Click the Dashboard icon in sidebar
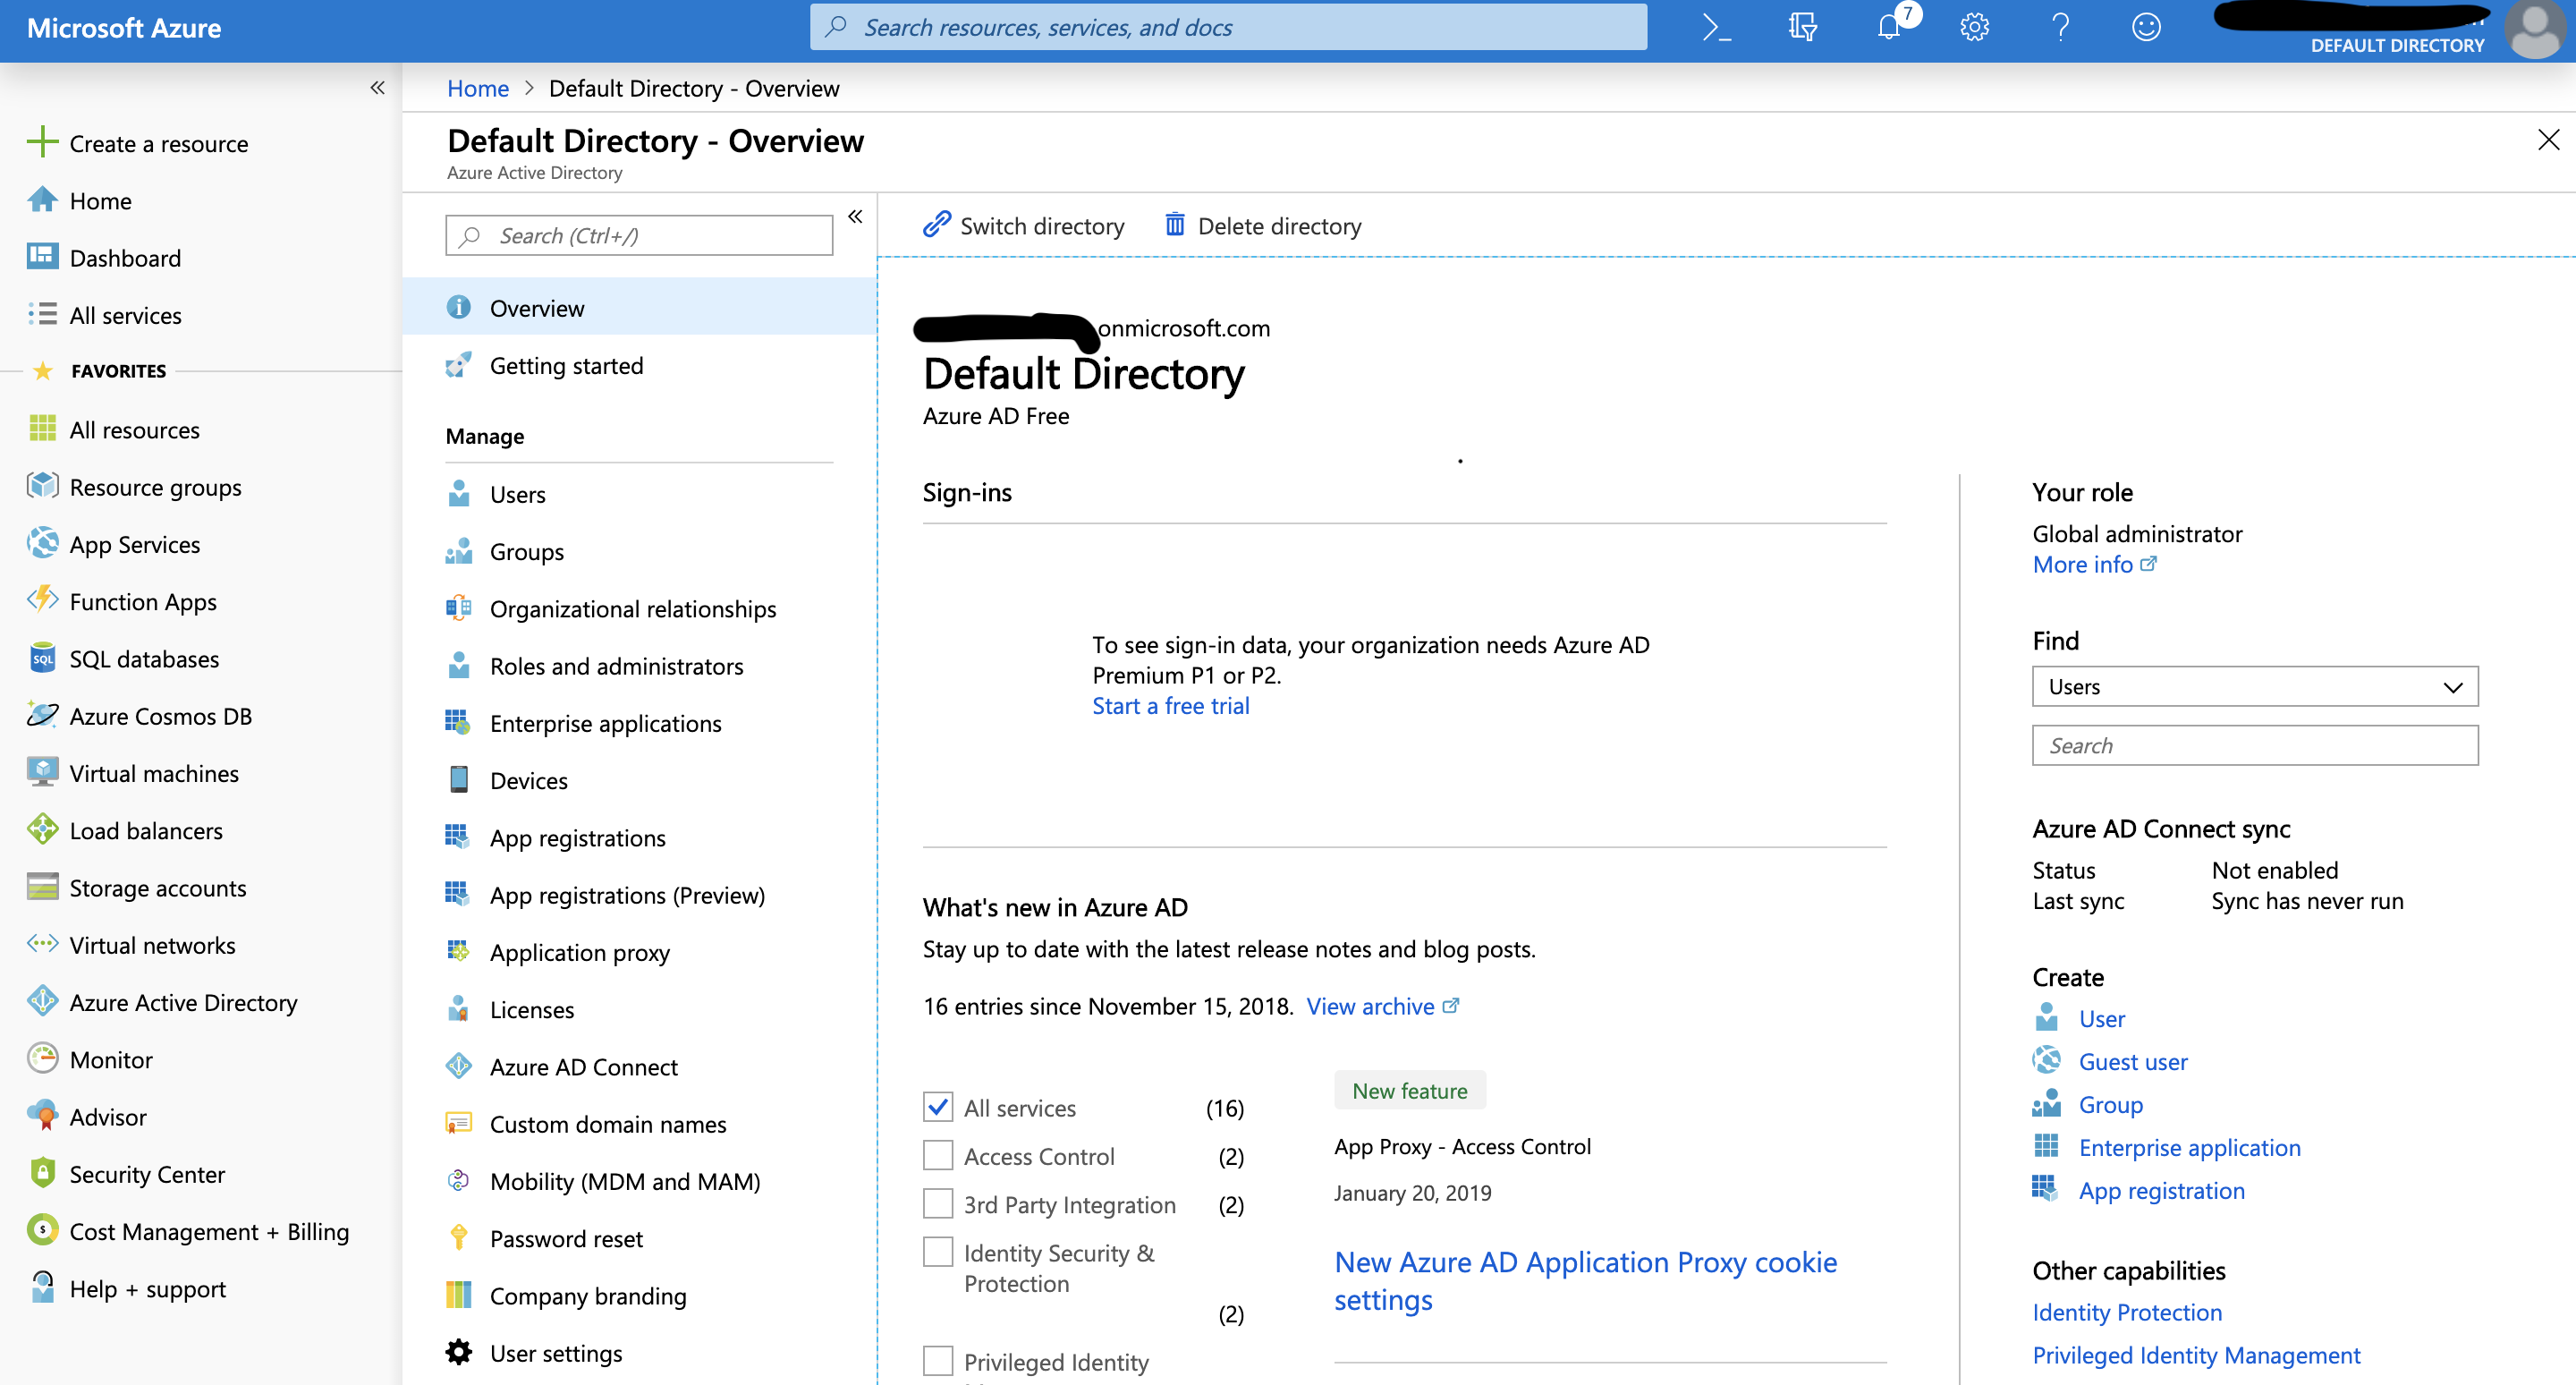This screenshot has height=1385, width=2576. [x=42, y=257]
